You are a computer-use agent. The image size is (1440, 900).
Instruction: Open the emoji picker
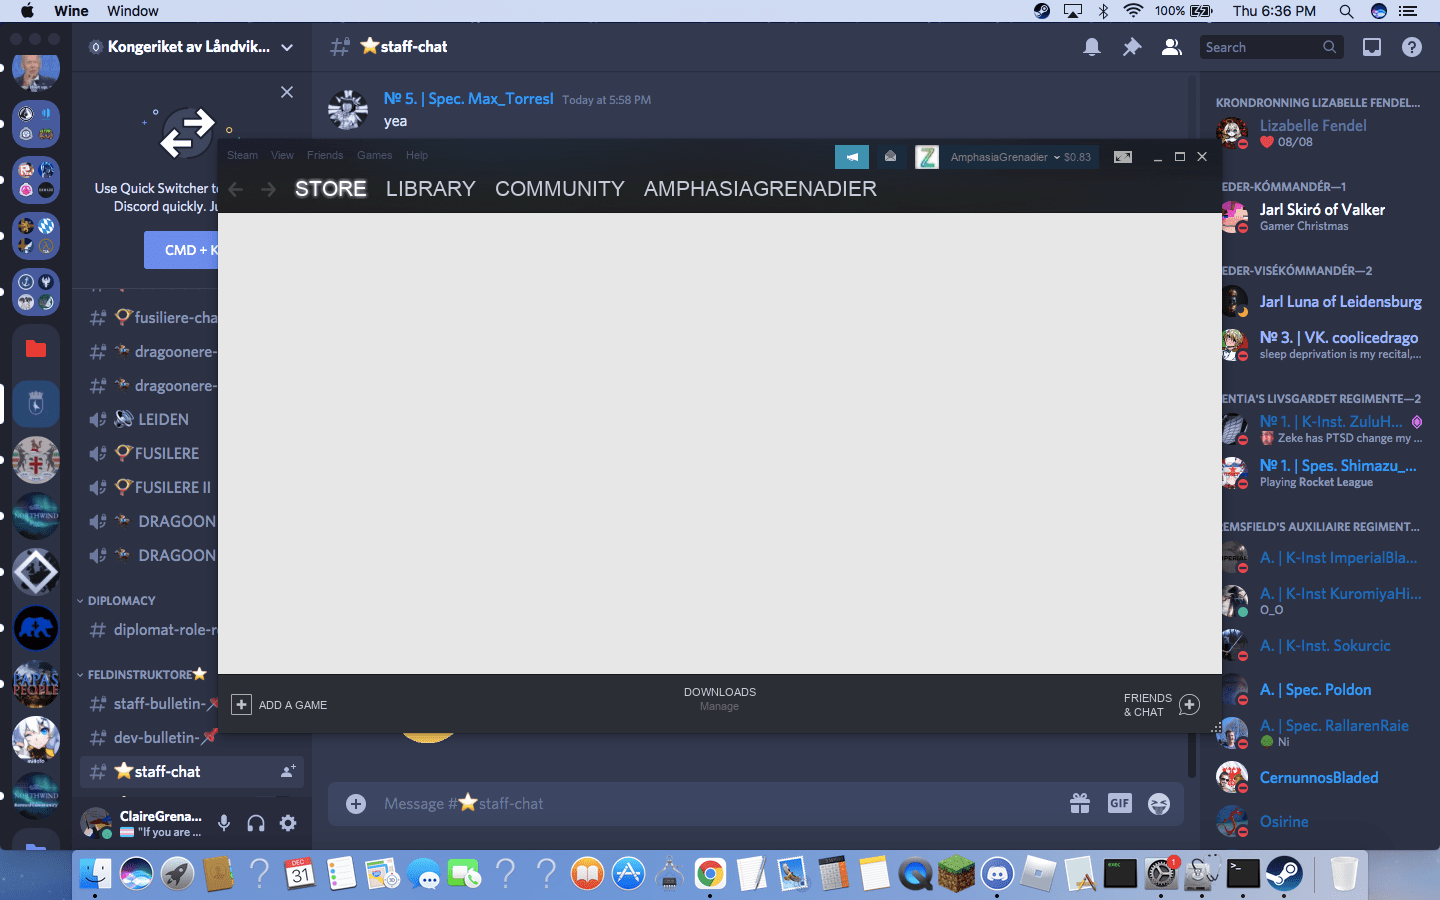tap(1158, 803)
